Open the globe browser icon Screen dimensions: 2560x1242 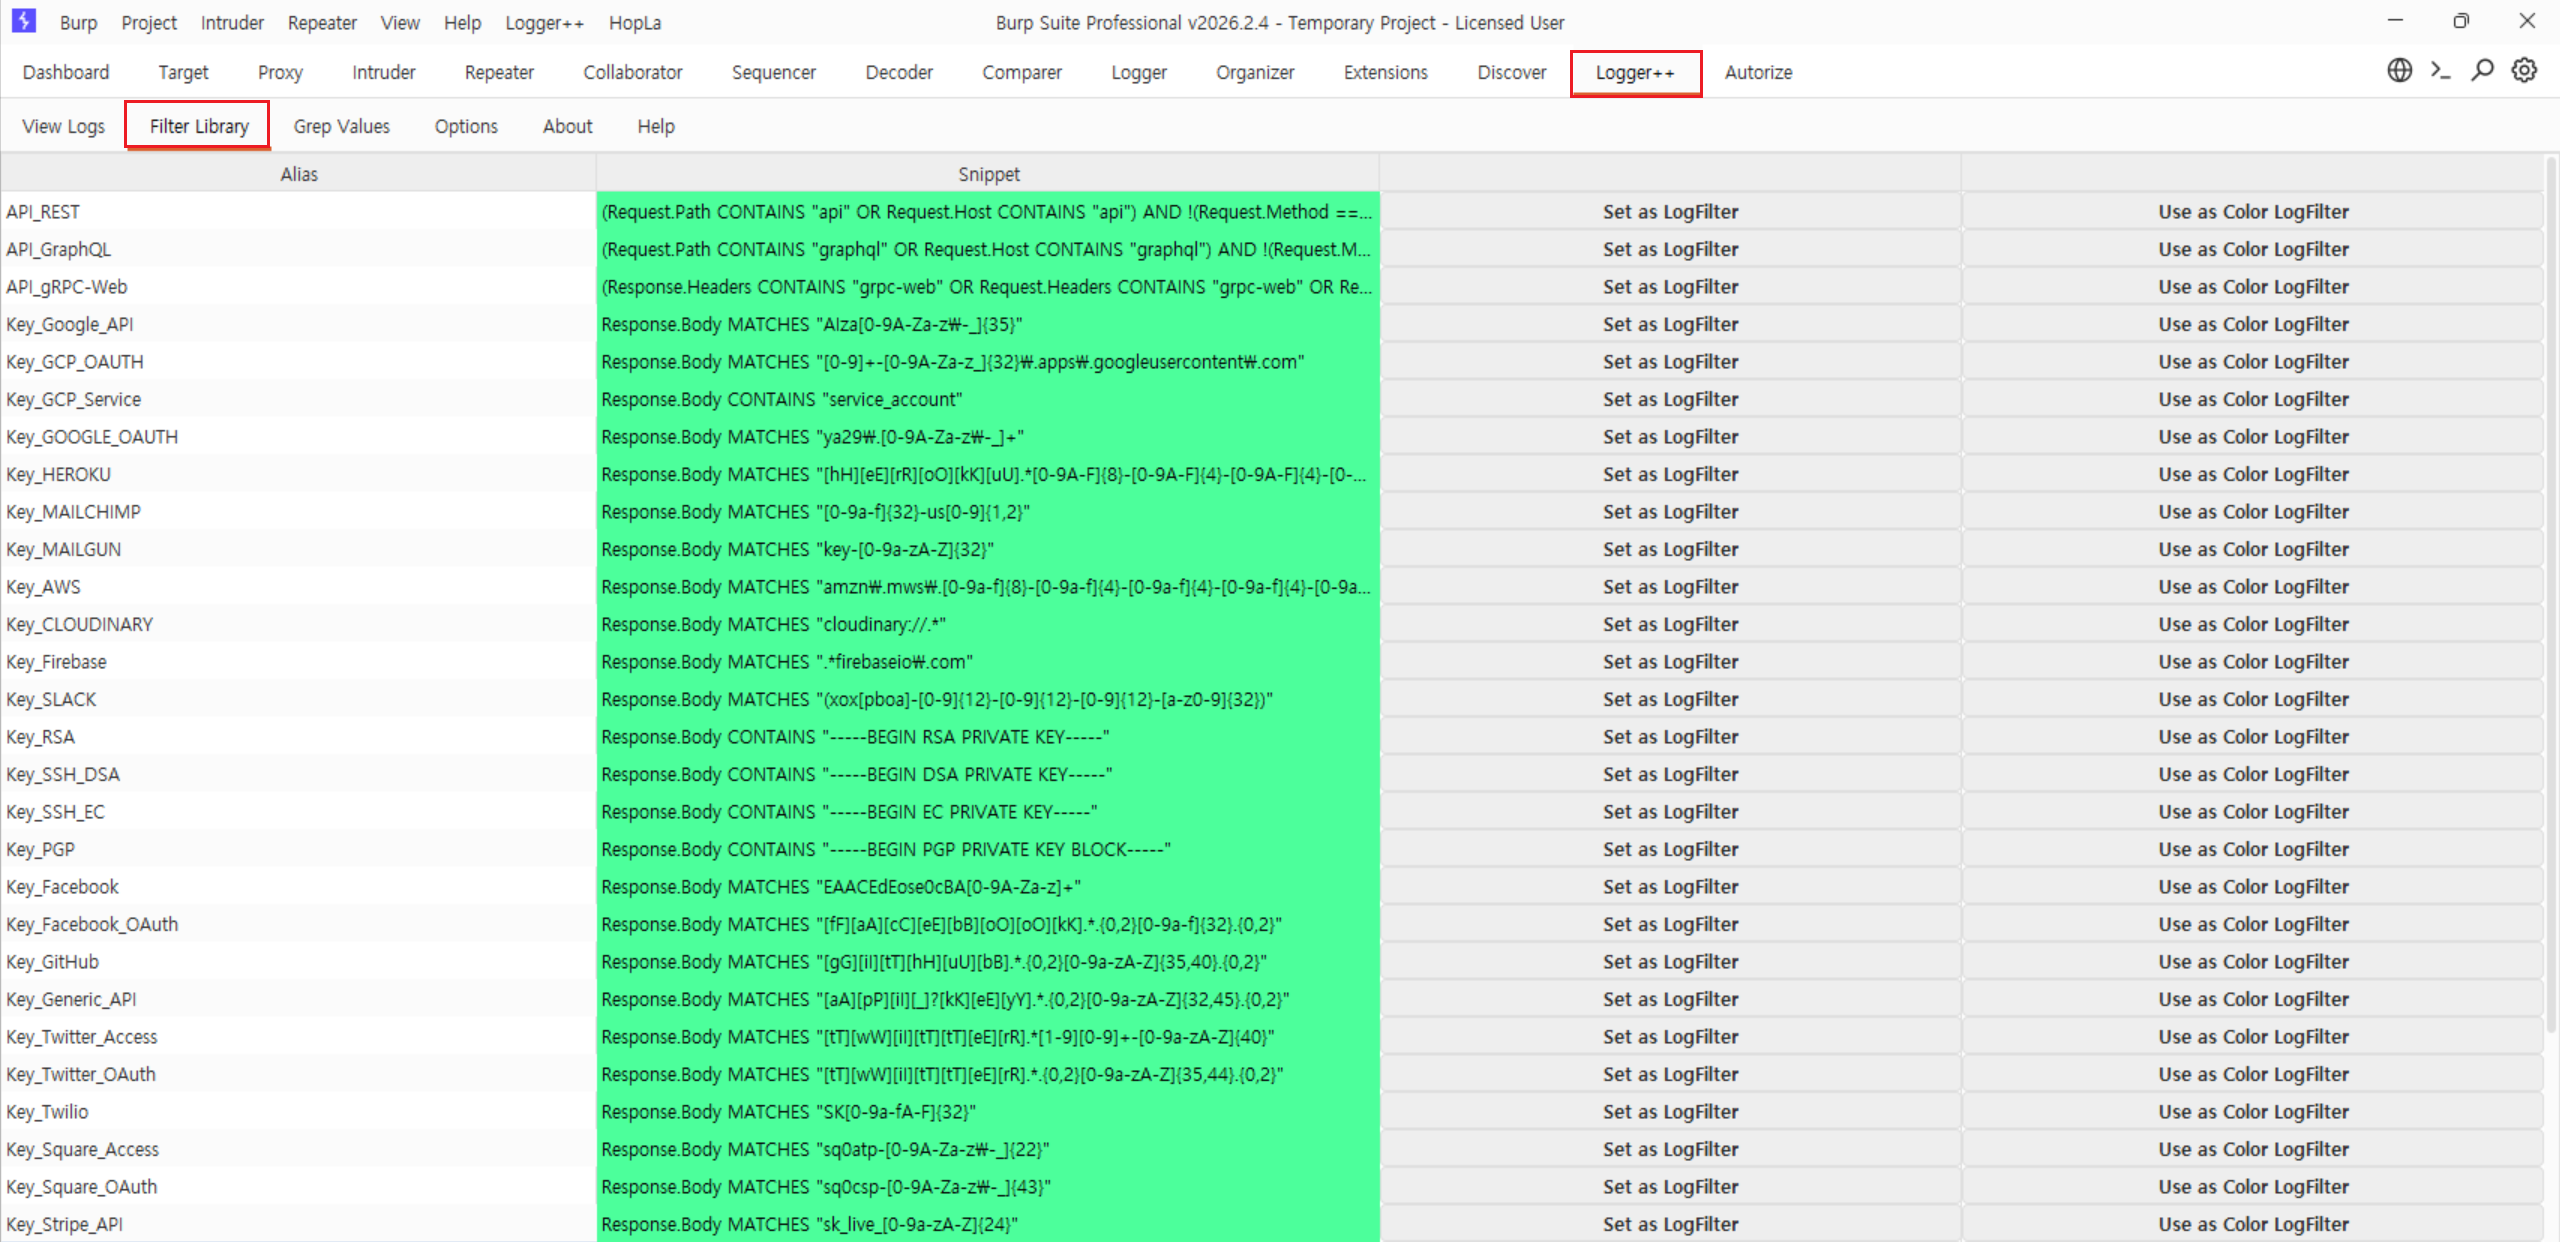[2399, 71]
